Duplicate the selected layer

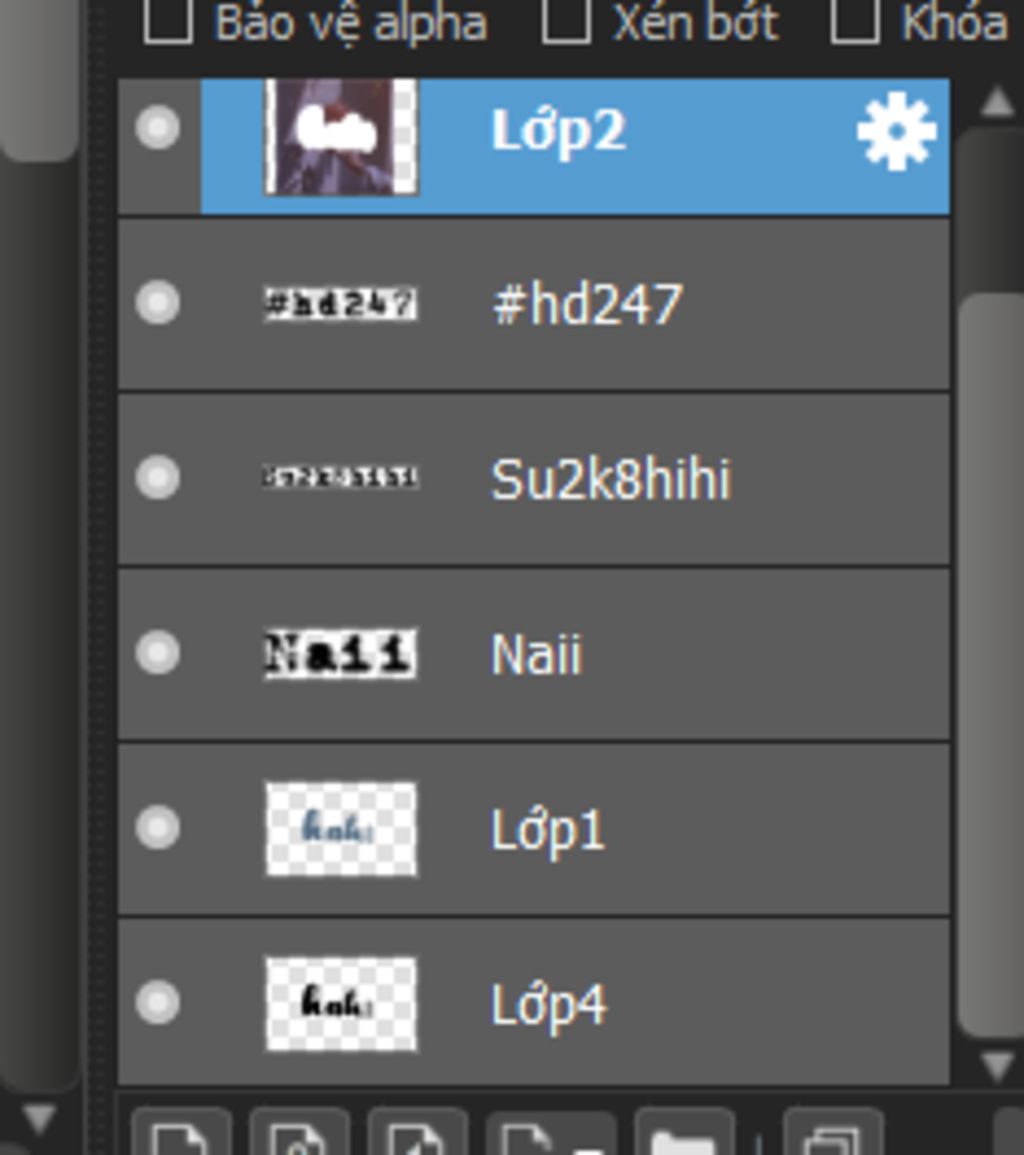833,1132
